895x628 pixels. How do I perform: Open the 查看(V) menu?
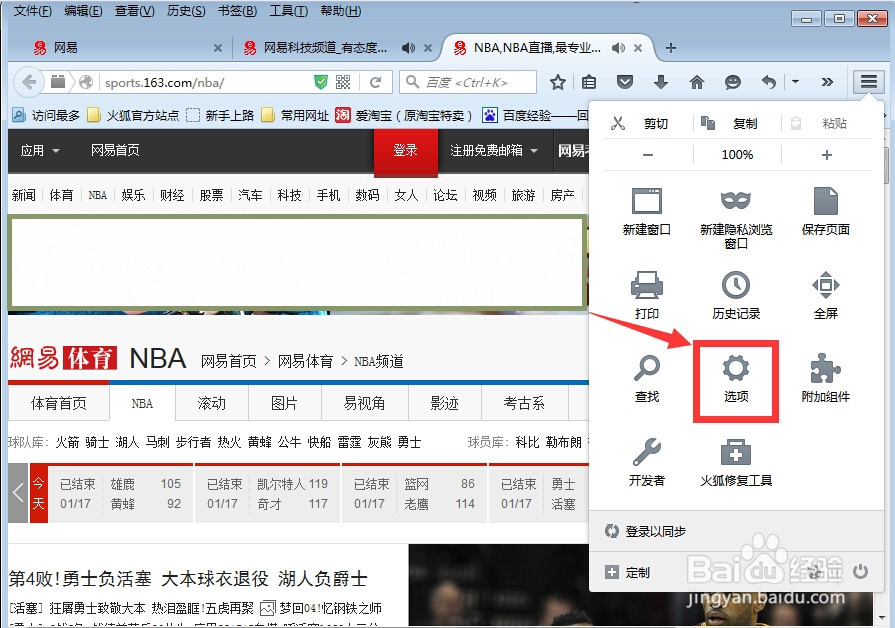pos(134,11)
